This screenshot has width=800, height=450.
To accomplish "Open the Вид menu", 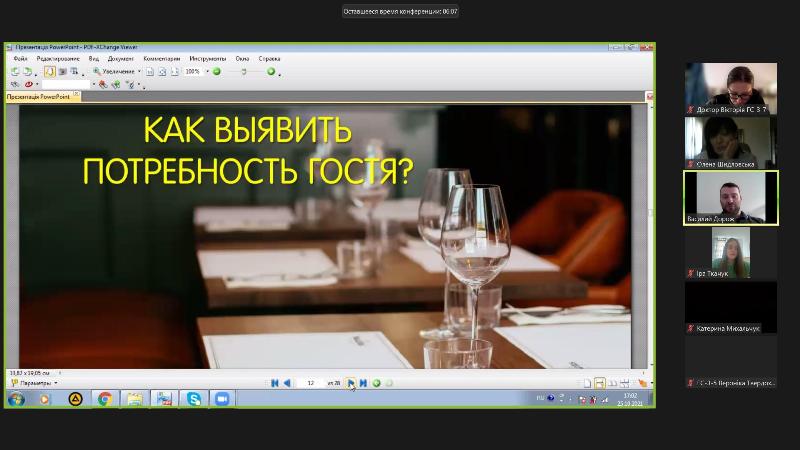I will (94, 59).
